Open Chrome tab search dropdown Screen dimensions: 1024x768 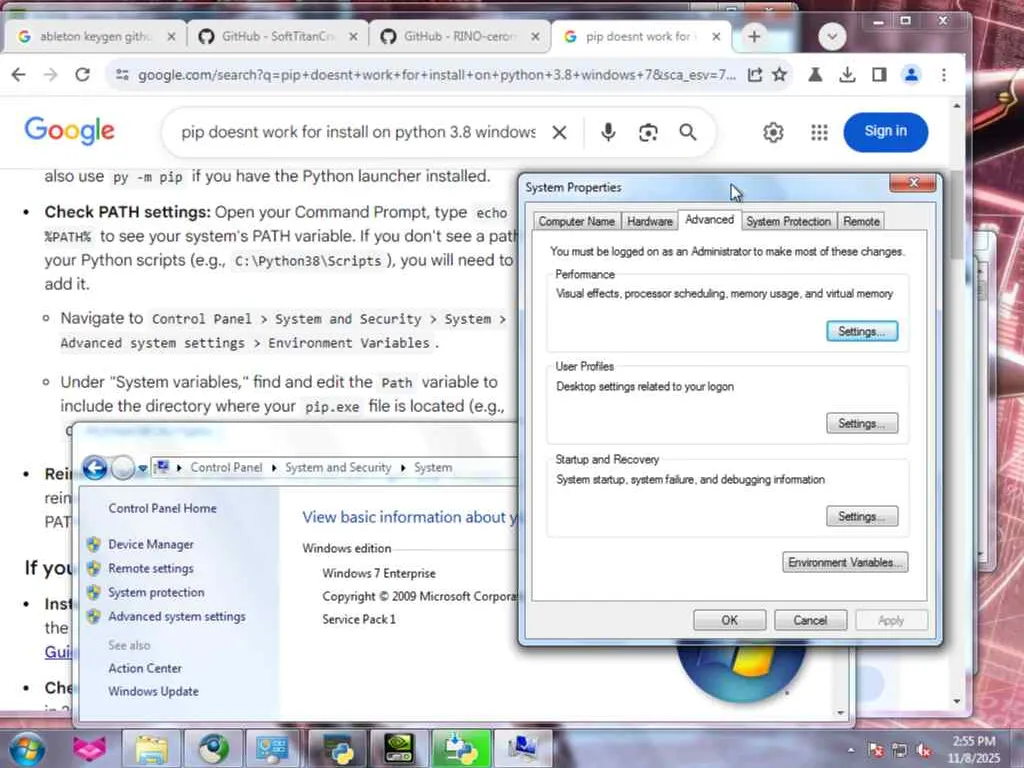[832, 37]
